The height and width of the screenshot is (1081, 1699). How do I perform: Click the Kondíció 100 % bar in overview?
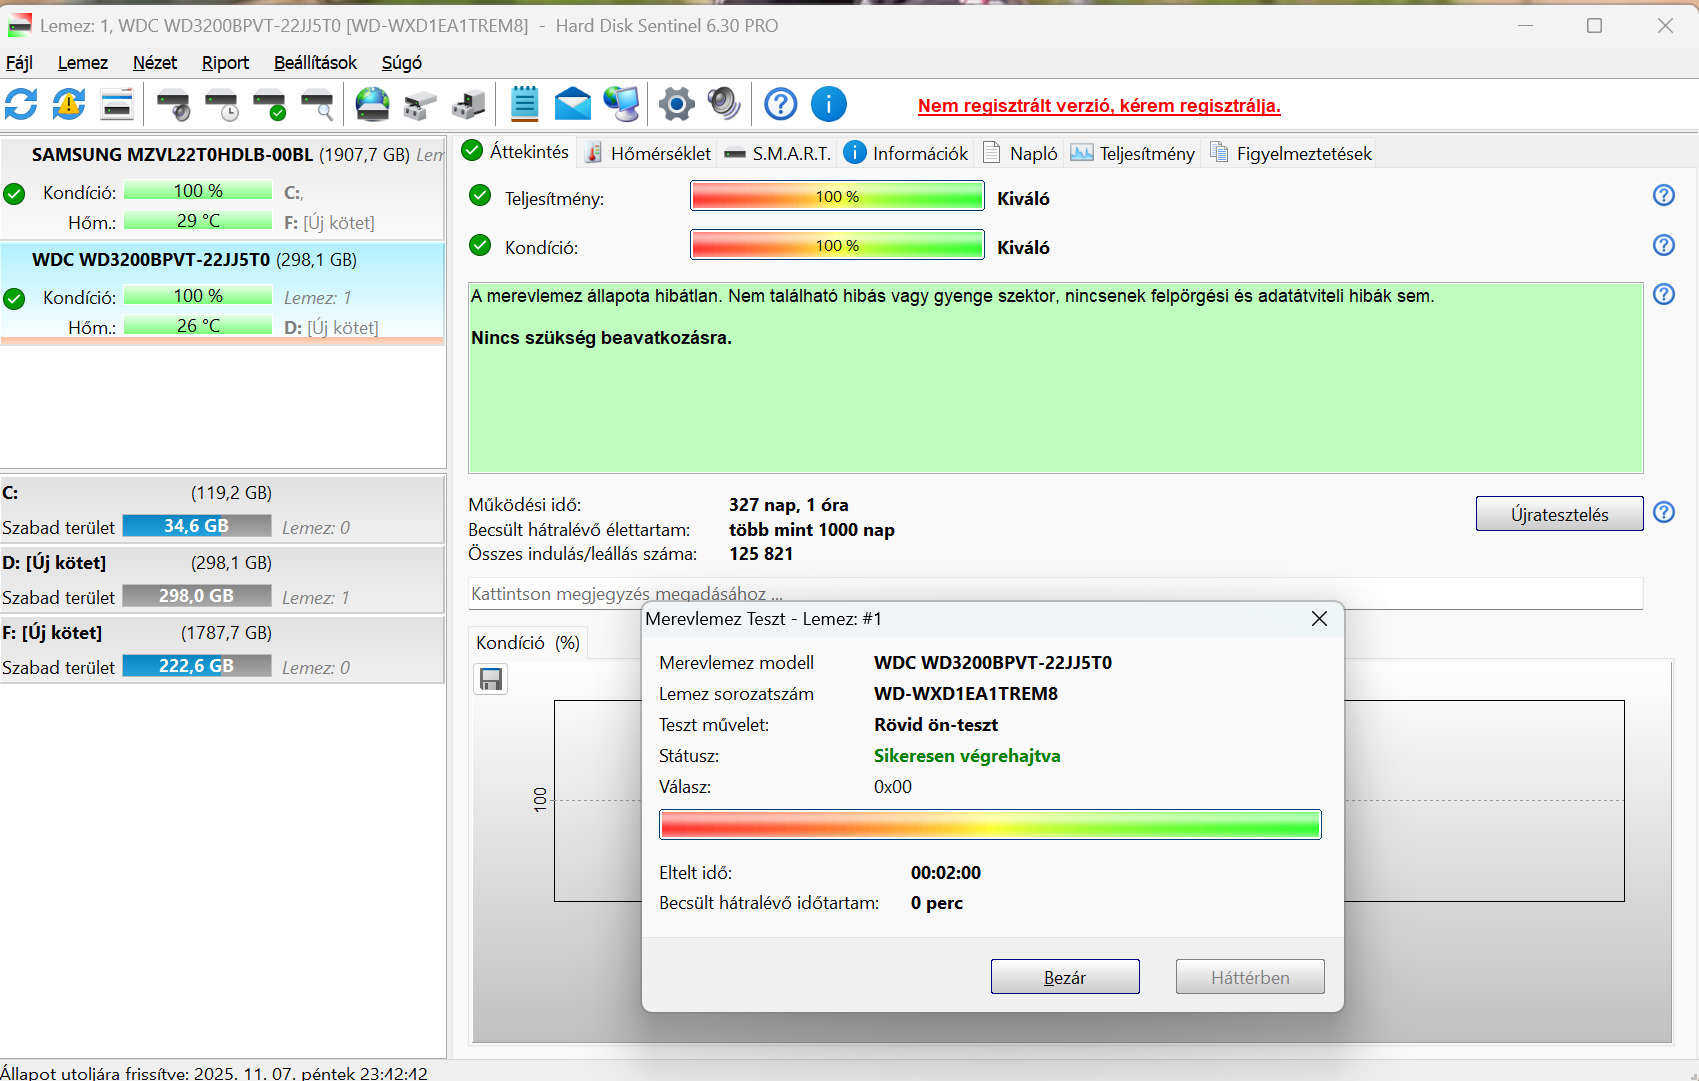pyautogui.click(x=837, y=245)
